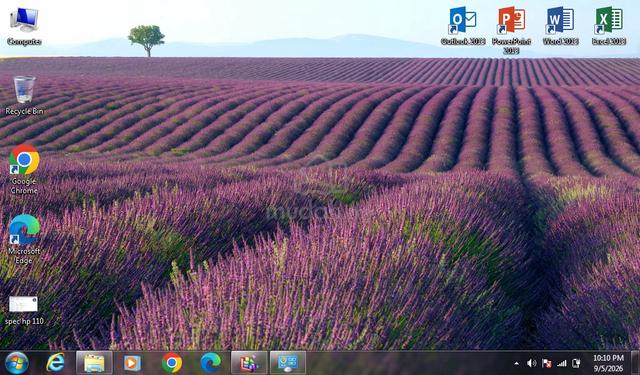Open the power plug tray icon
This screenshot has height=375, width=640.
(576, 363)
